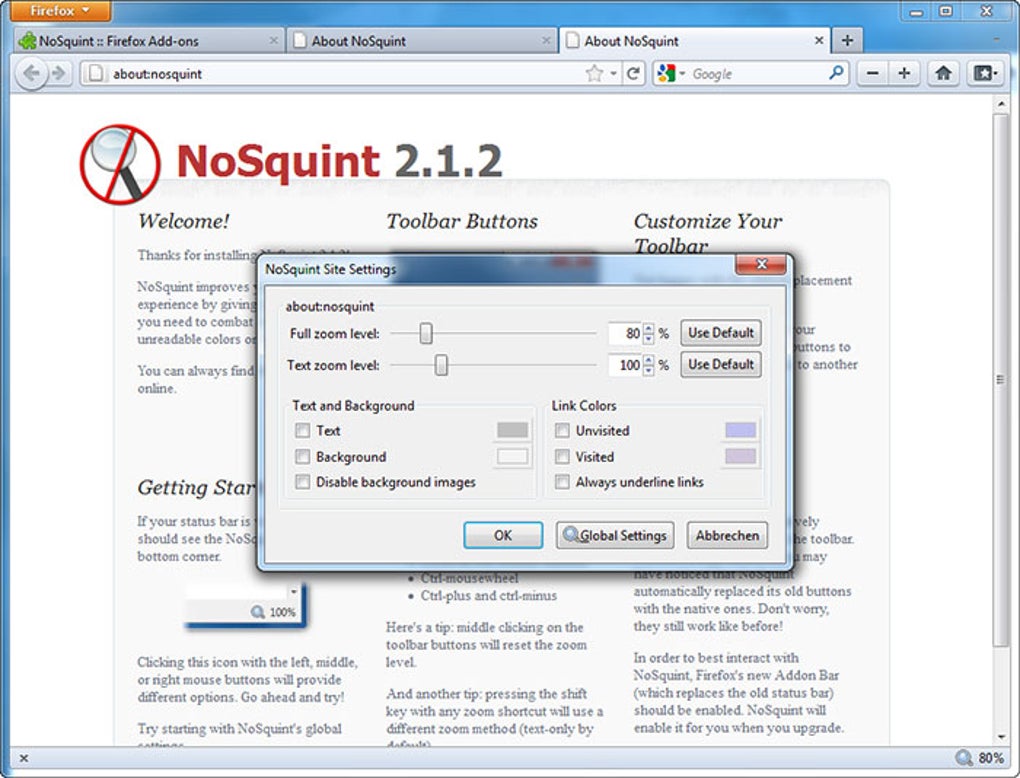
Task: Open the Firefox application menu
Action: [60, 11]
